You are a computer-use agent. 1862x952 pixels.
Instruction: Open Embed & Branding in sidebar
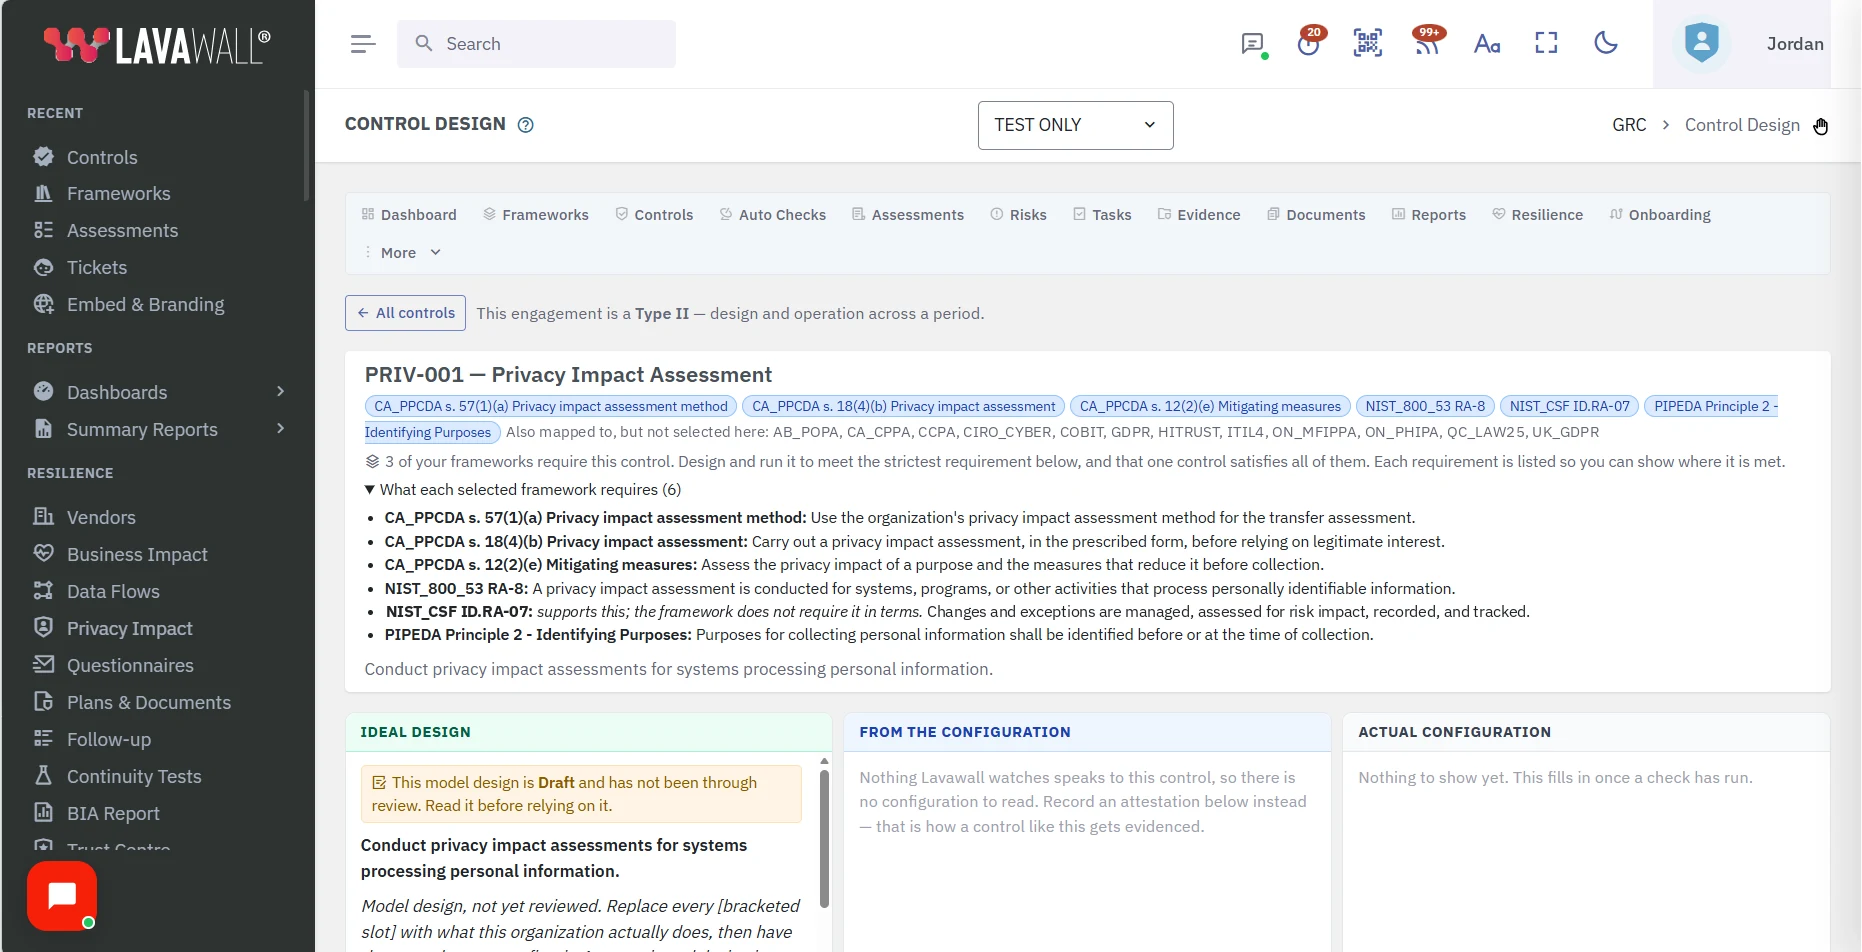click(145, 304)
